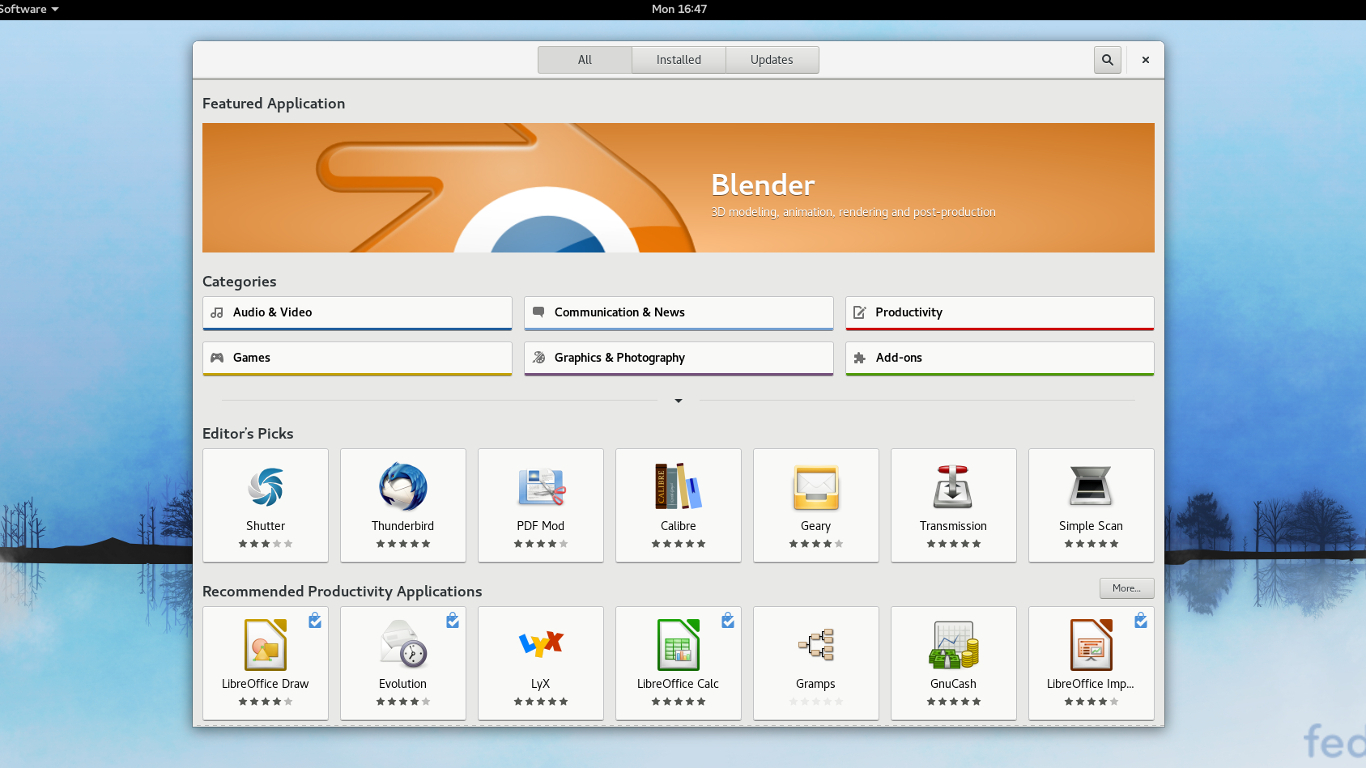
Task: Click installed badge on LibreOffice Impress
Action: 1141,620
